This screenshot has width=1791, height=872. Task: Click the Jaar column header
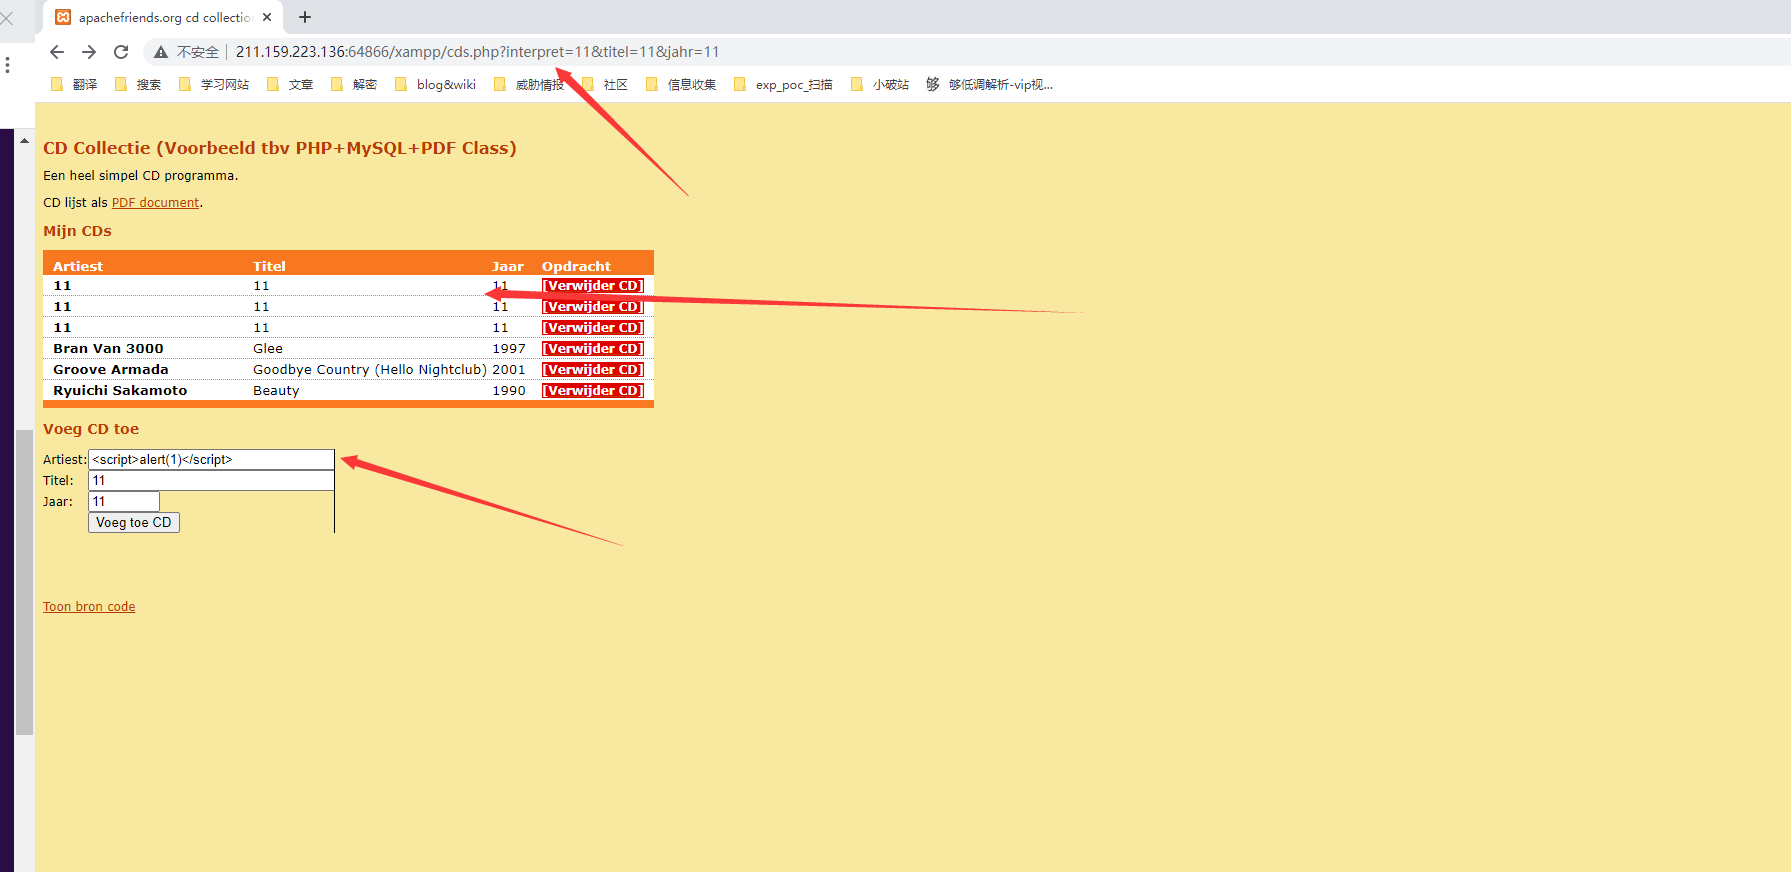pyautogui.click(x=508, y=266)
